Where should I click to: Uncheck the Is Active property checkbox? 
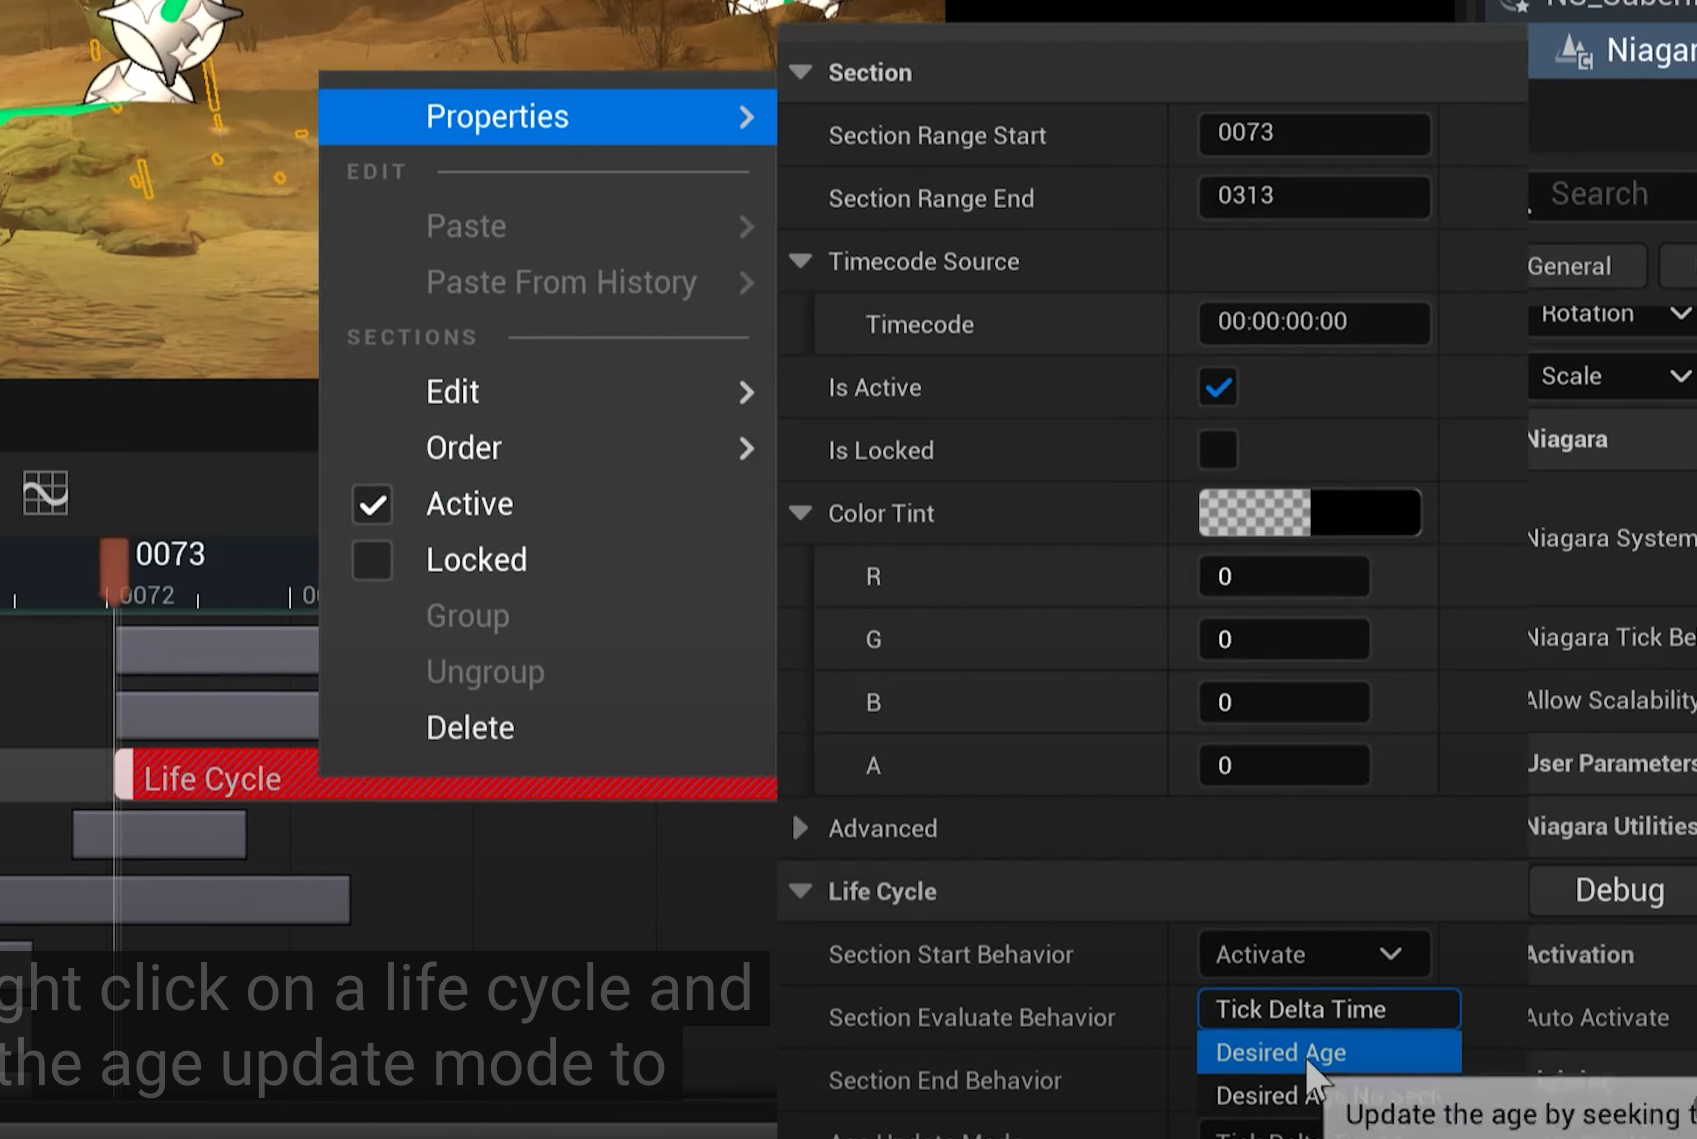tap(1218, 388)
